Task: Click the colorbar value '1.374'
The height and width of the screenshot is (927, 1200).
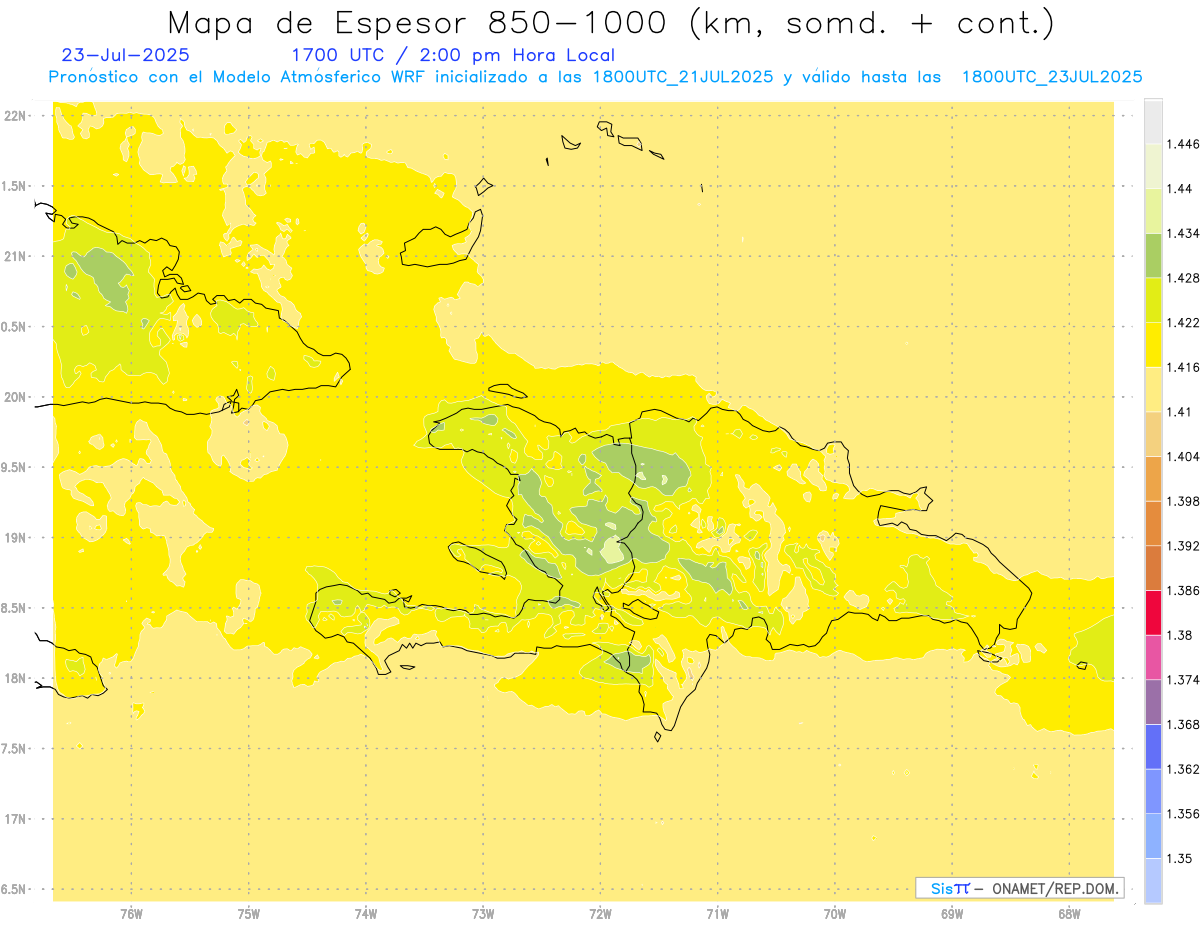Action: (1182, 680)
